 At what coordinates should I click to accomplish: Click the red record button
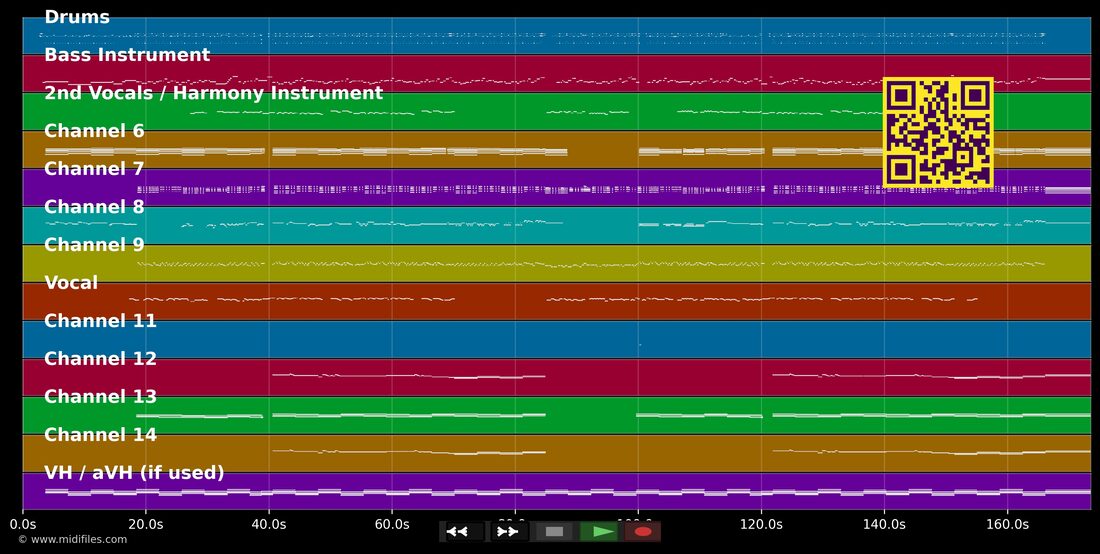[643, 532]
